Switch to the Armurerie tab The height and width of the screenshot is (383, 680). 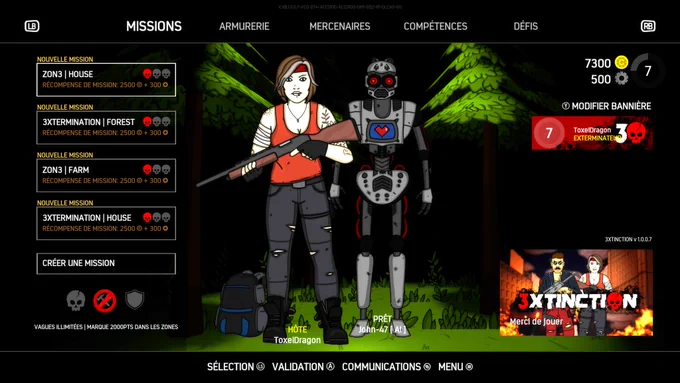tap(244, 26)
